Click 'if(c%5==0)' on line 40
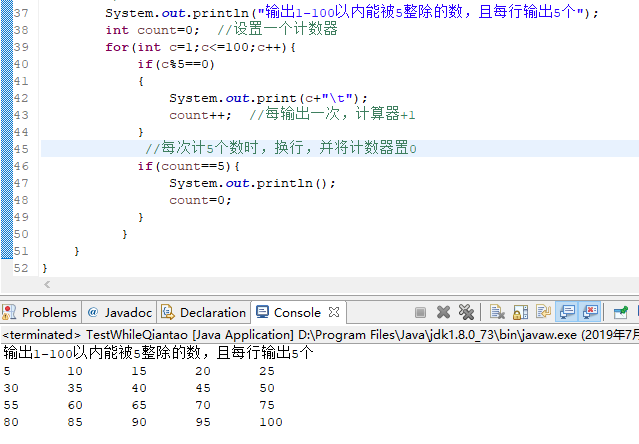The height and width of the screenshot is (444, 639). pyautogui.click(x=176, y=64)
